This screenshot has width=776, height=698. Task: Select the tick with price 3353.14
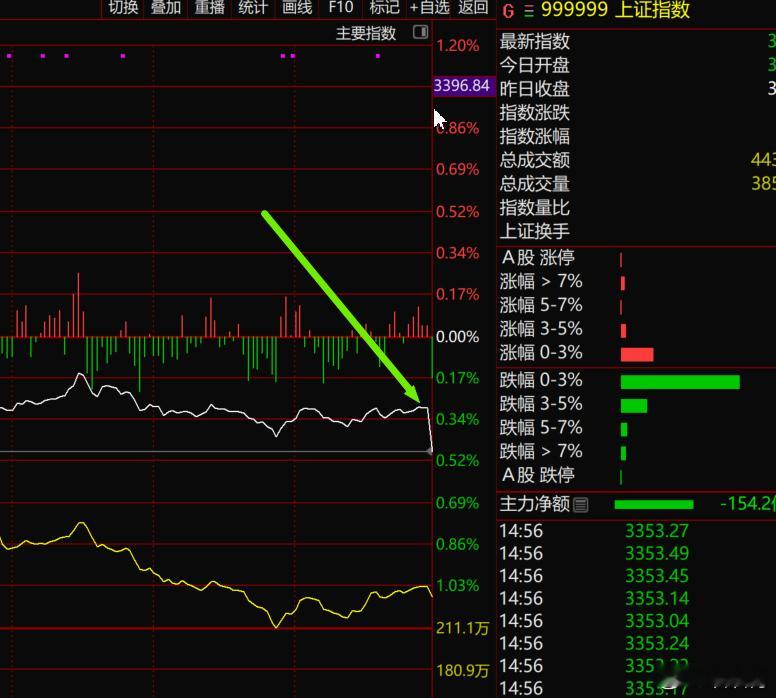click(636, 598)
